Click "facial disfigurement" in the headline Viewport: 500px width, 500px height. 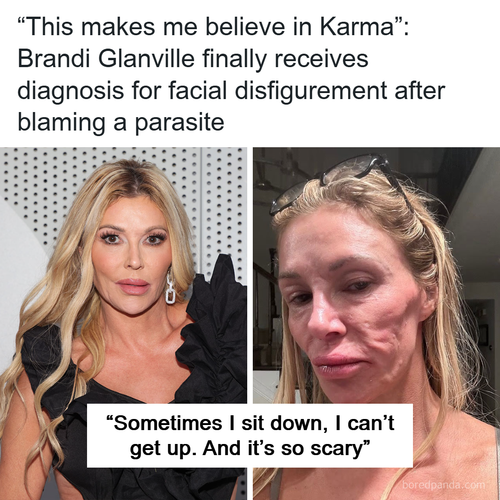[276, 91]
